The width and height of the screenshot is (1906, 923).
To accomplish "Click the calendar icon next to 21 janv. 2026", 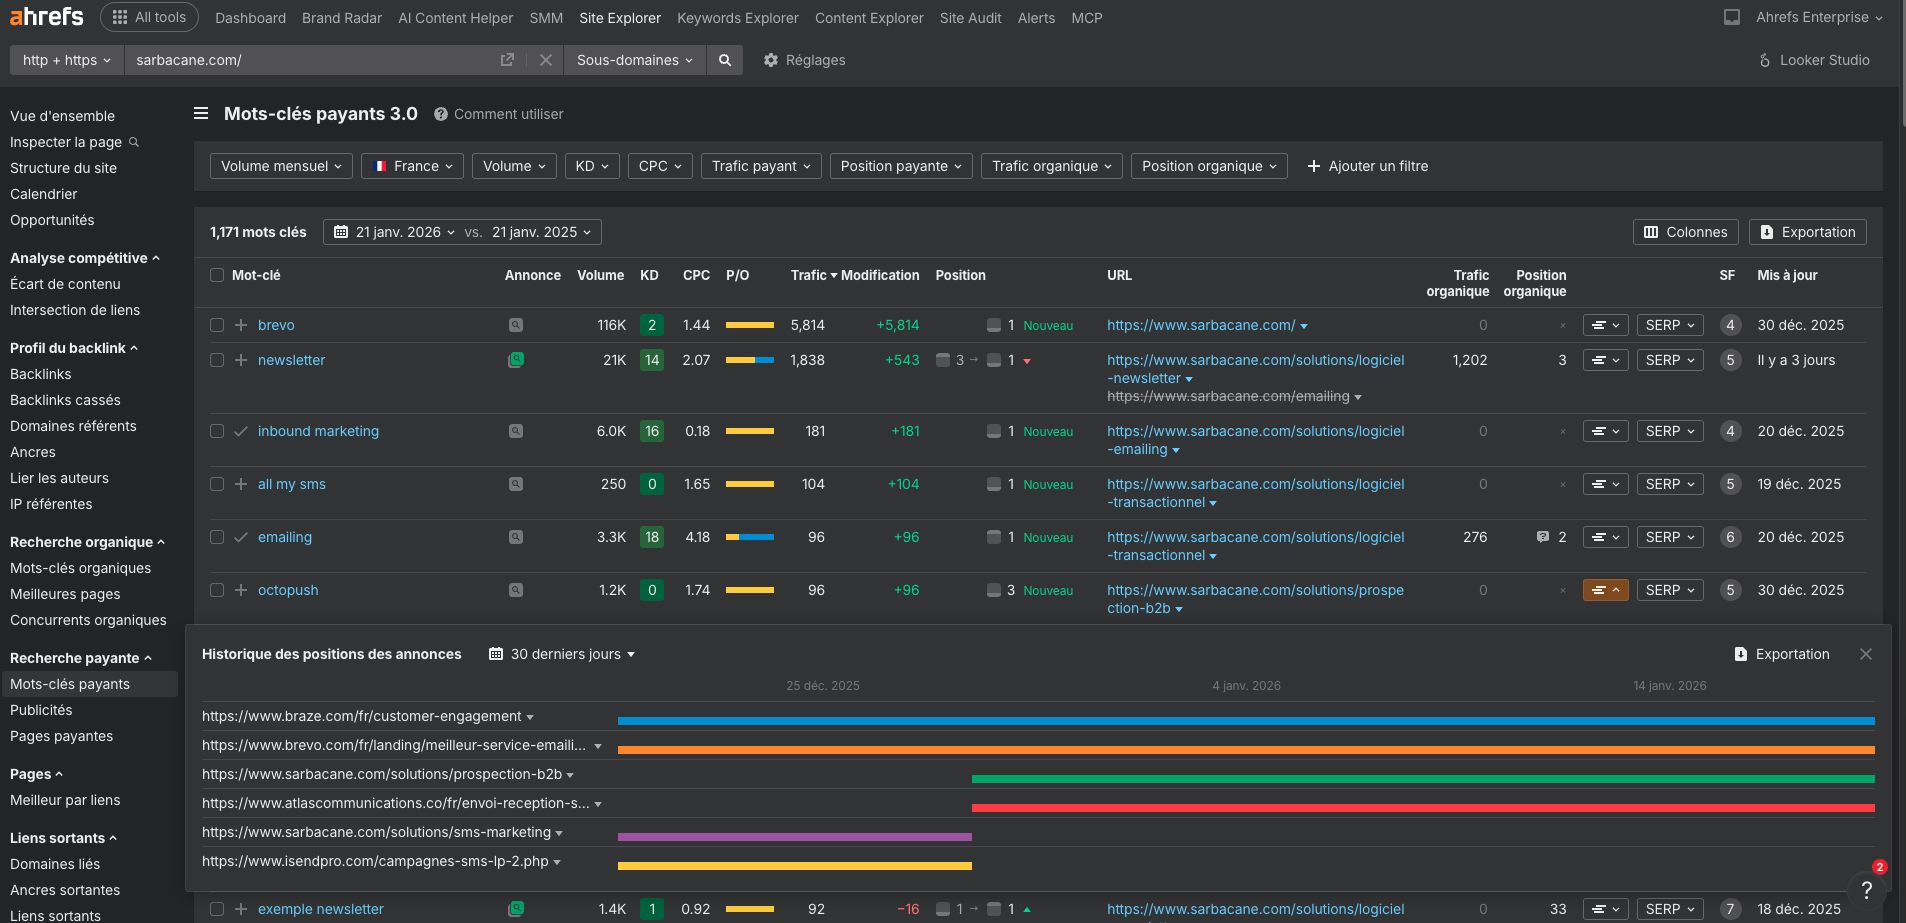I will pos(340,232).
